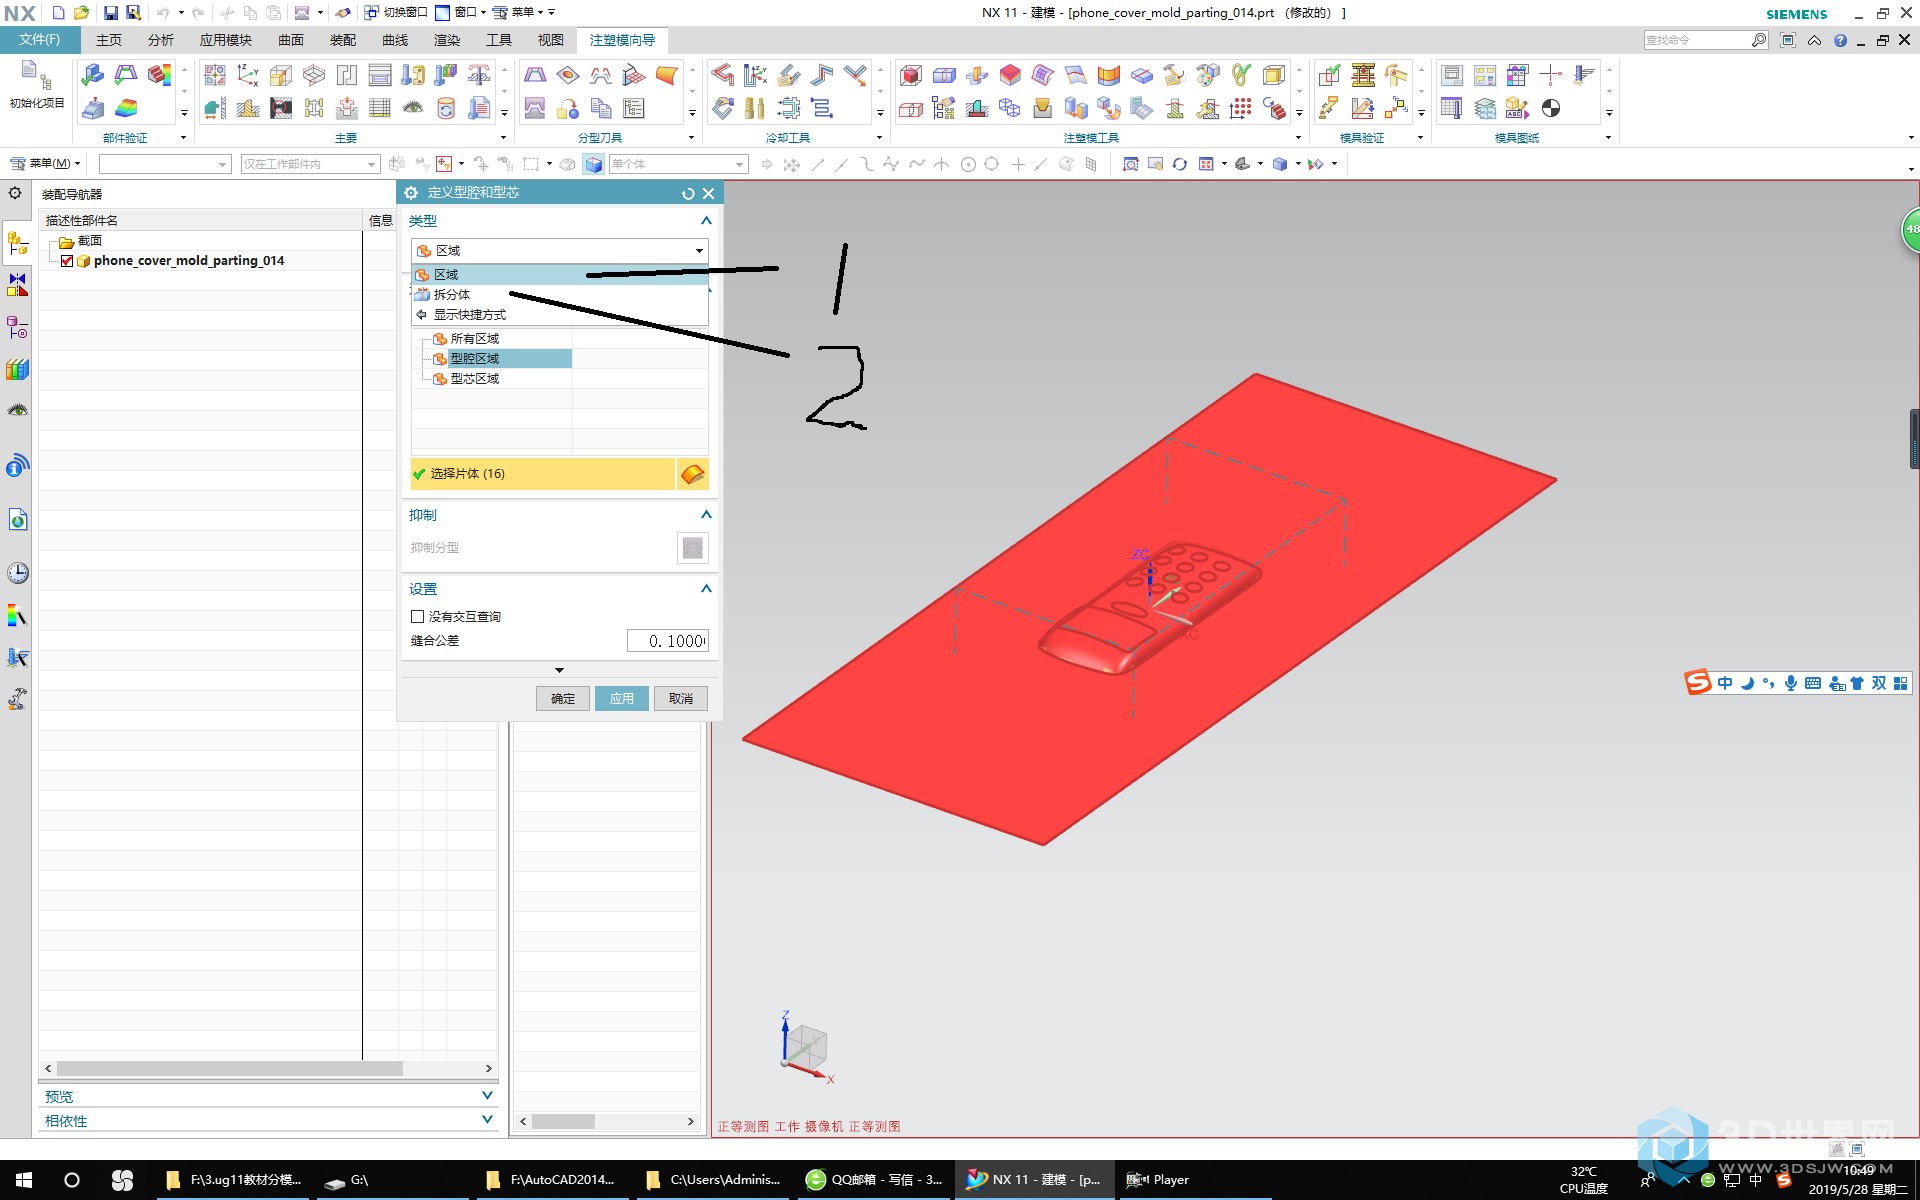Toggle visibility of phone_cover_mold_parting_014
The image size is (1920, 1200).
pyautogui.click(x=66, y=260)
